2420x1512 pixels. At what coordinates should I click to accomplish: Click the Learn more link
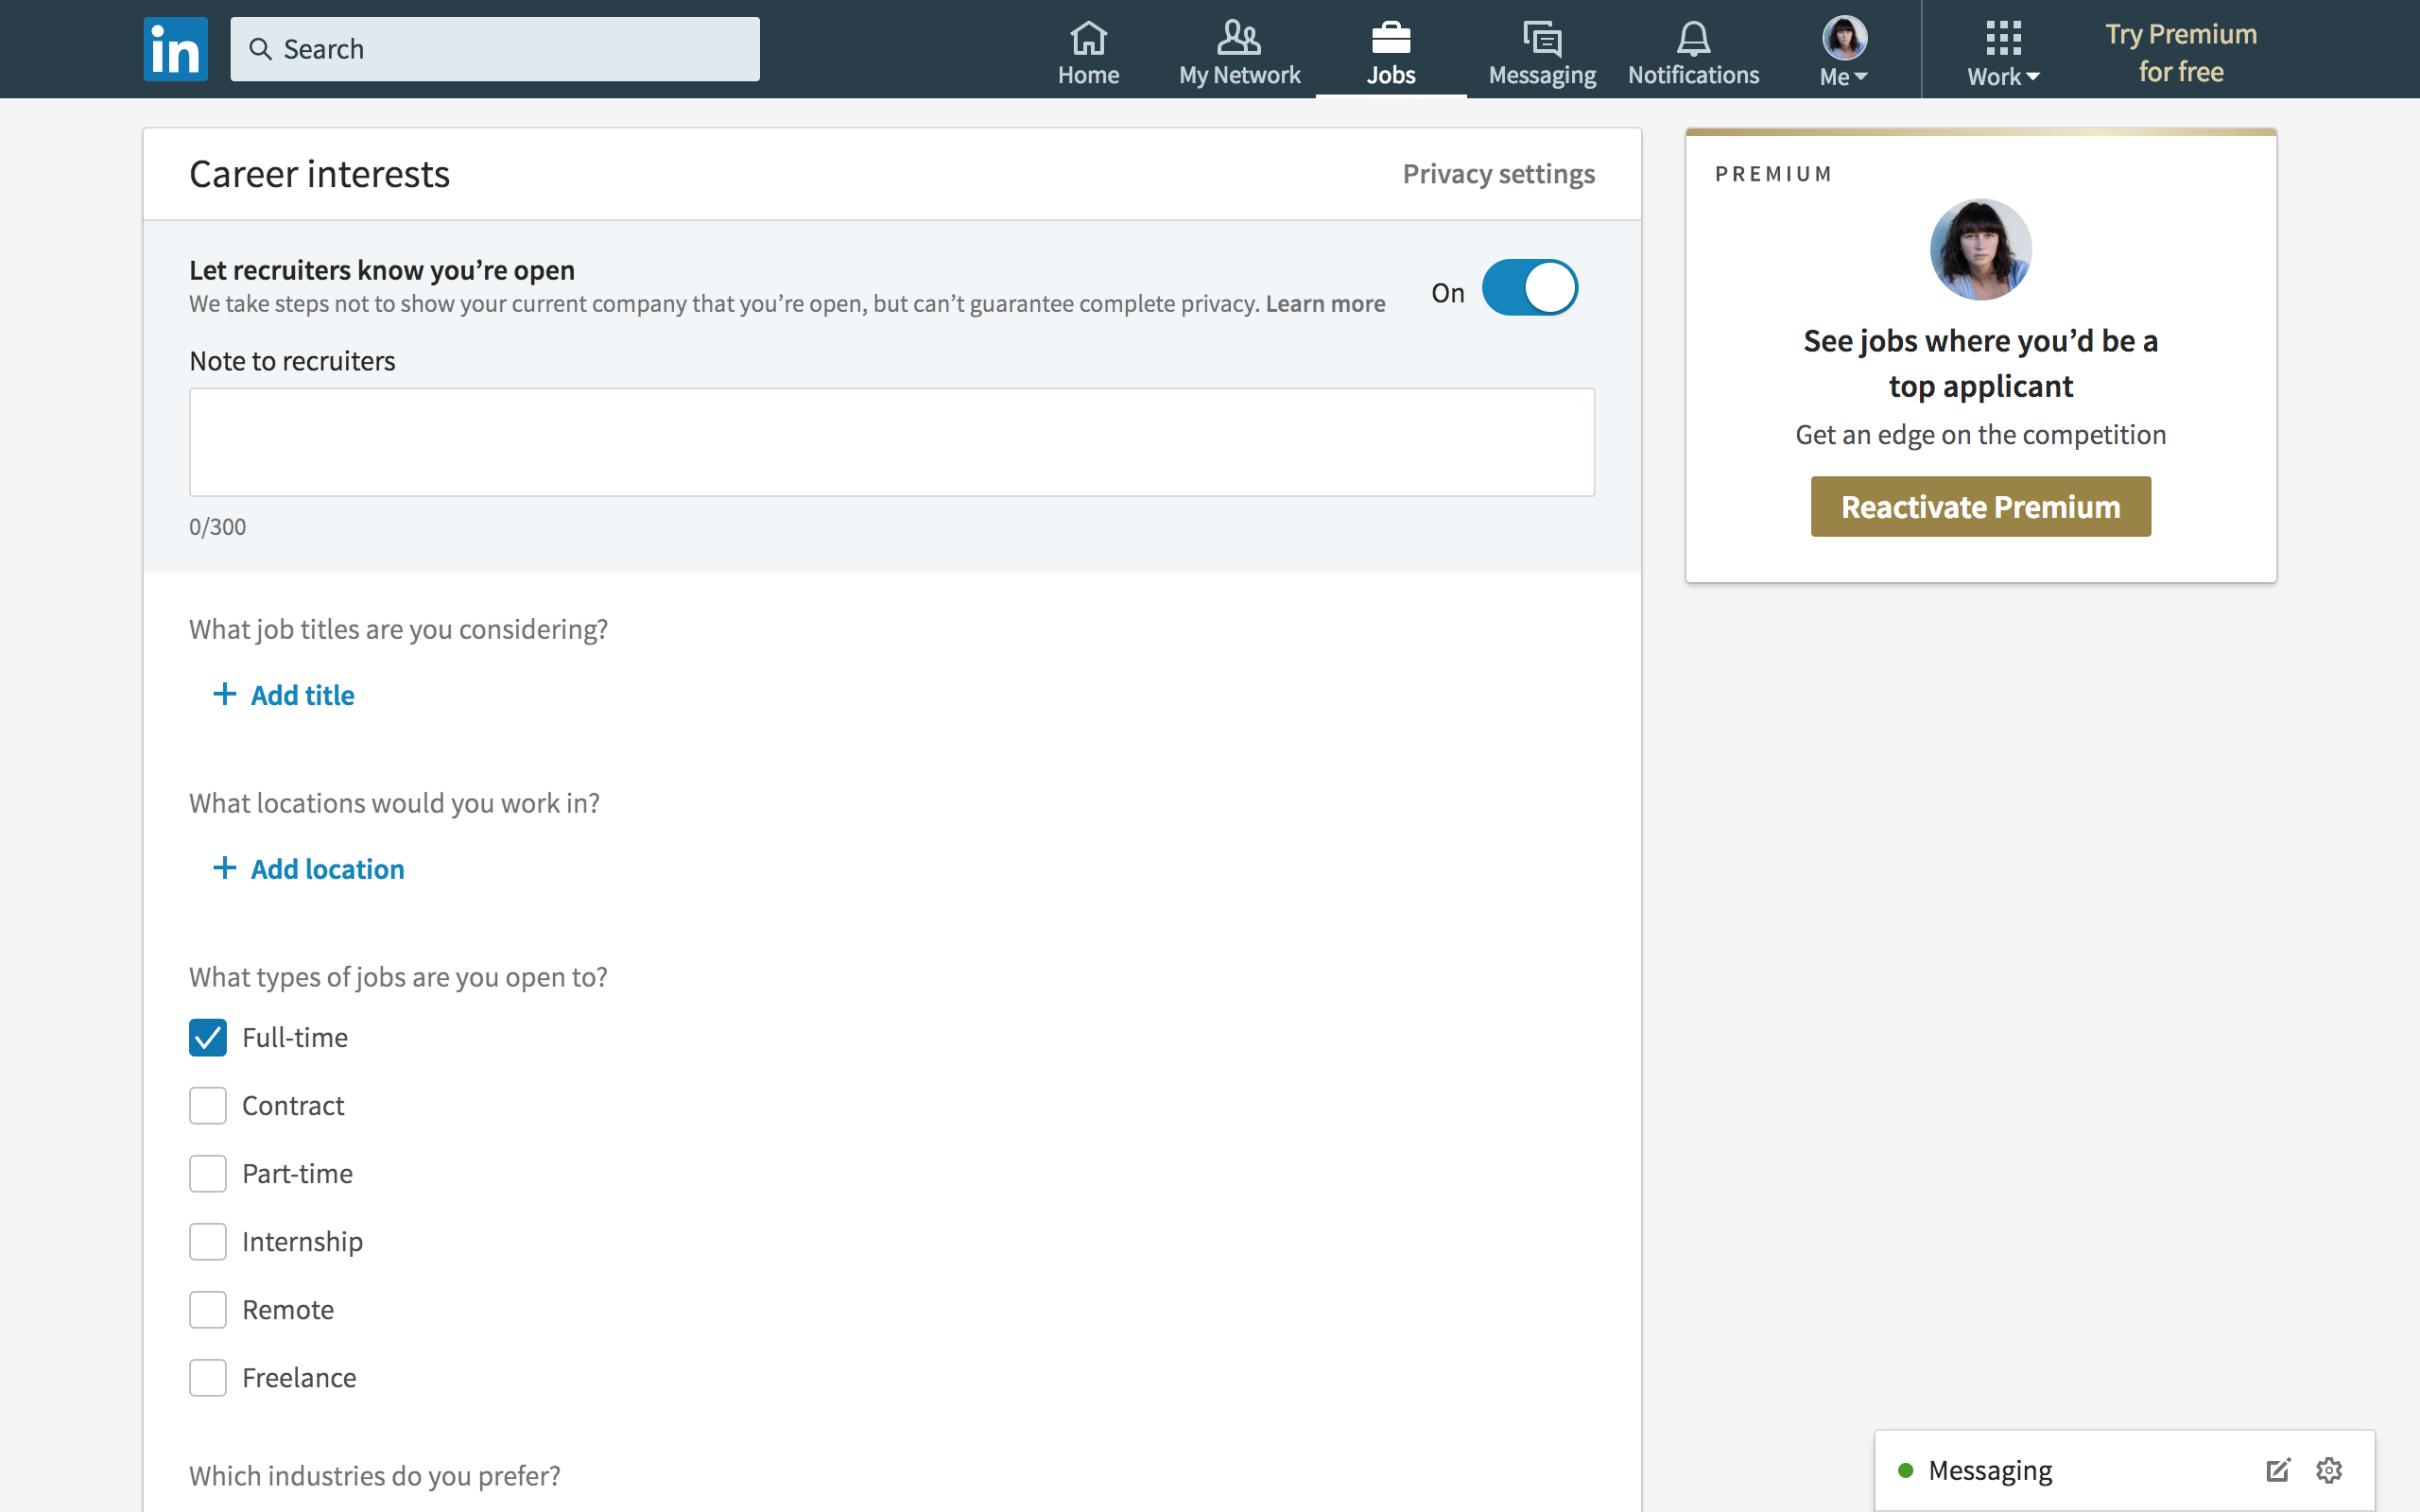1325,303
